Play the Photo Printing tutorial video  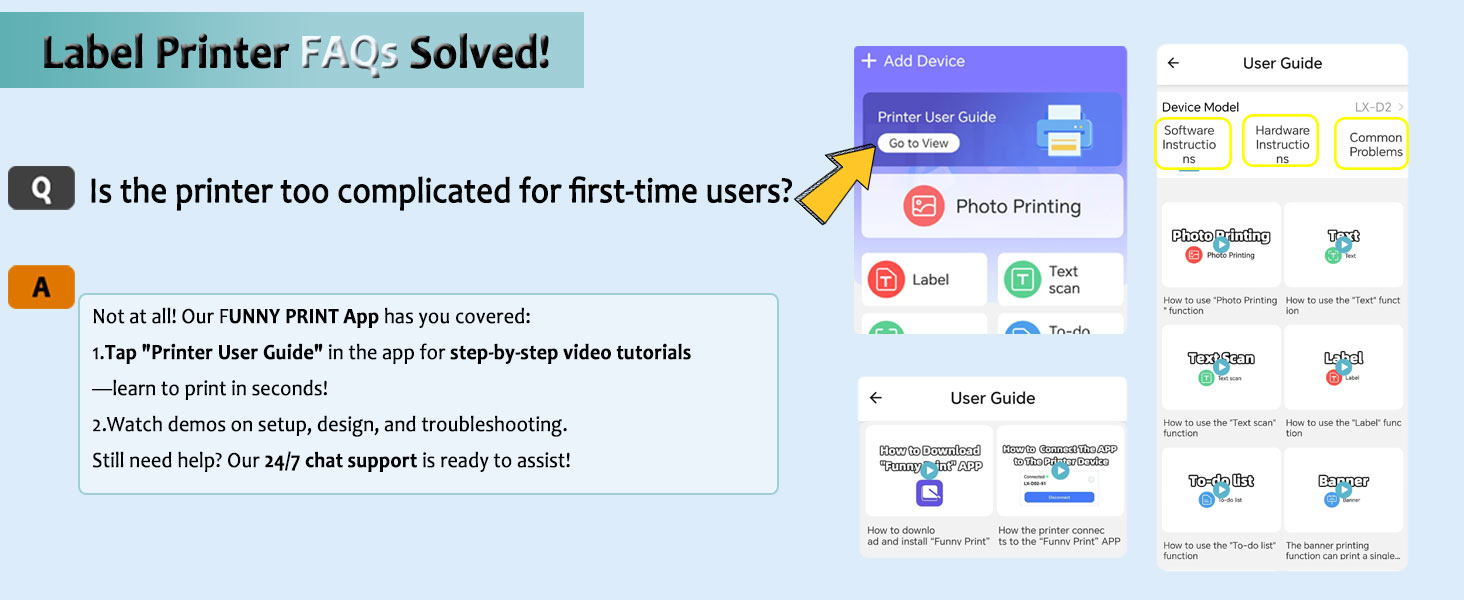tap(1220, 243)
